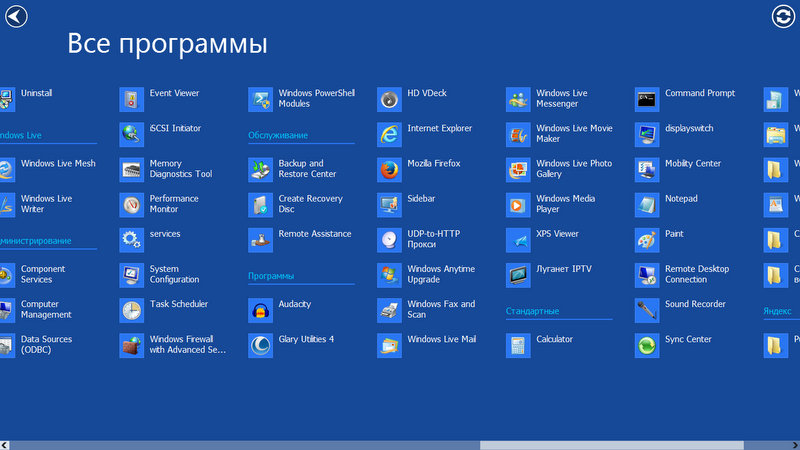Launch Notepad icon
Viewport: 800px width, 450px height.
point(647,205)
